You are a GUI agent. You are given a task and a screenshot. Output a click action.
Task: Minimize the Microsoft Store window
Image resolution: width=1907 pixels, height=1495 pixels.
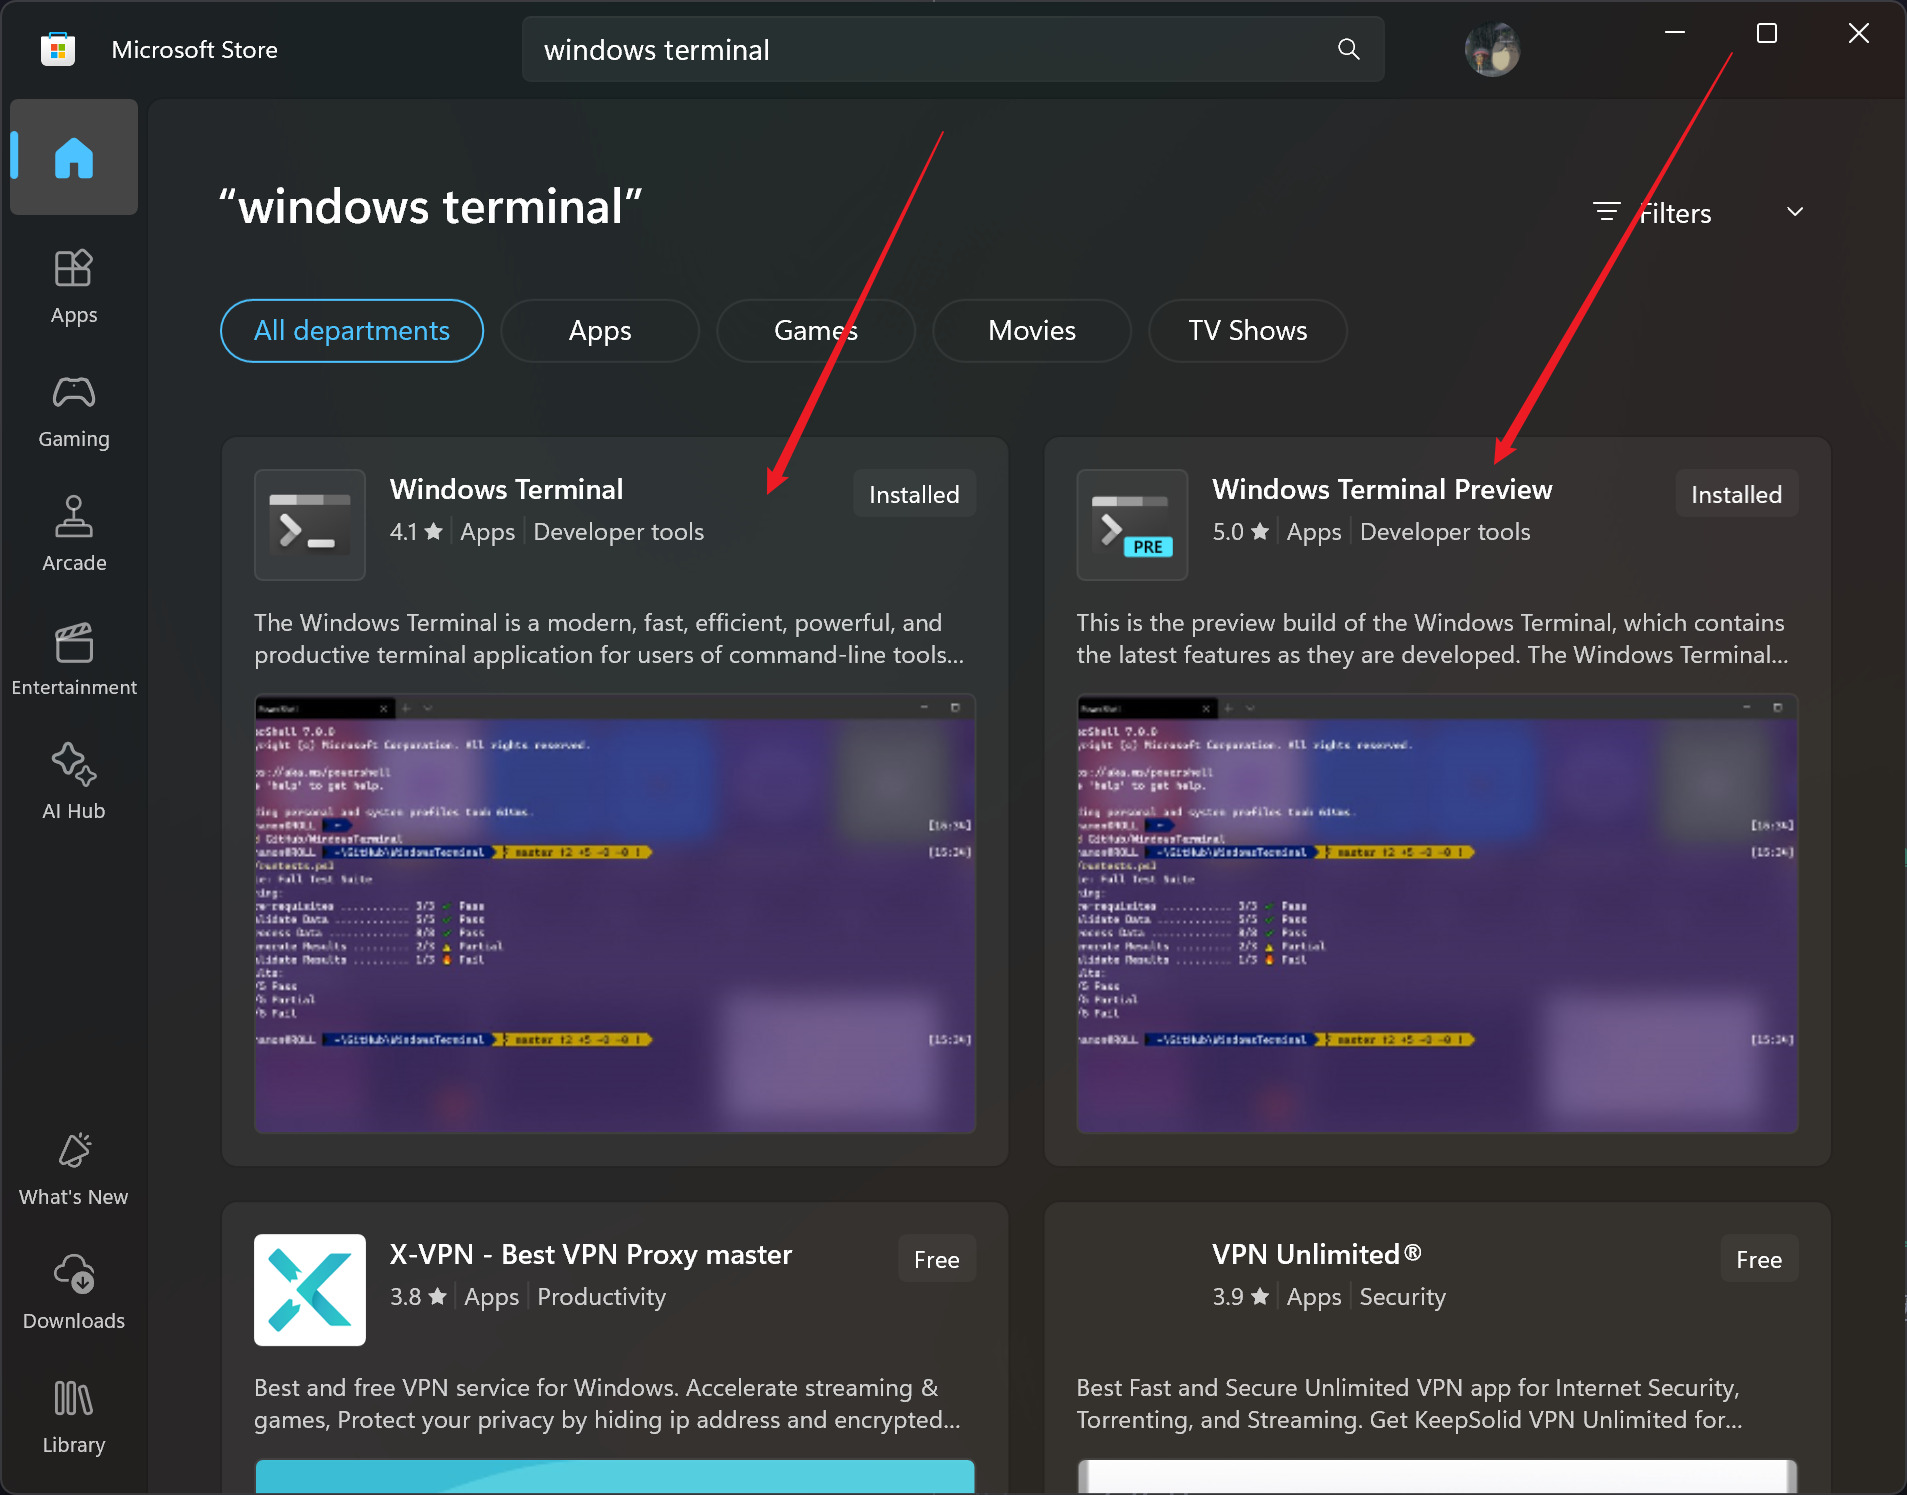coord(1675,33)
